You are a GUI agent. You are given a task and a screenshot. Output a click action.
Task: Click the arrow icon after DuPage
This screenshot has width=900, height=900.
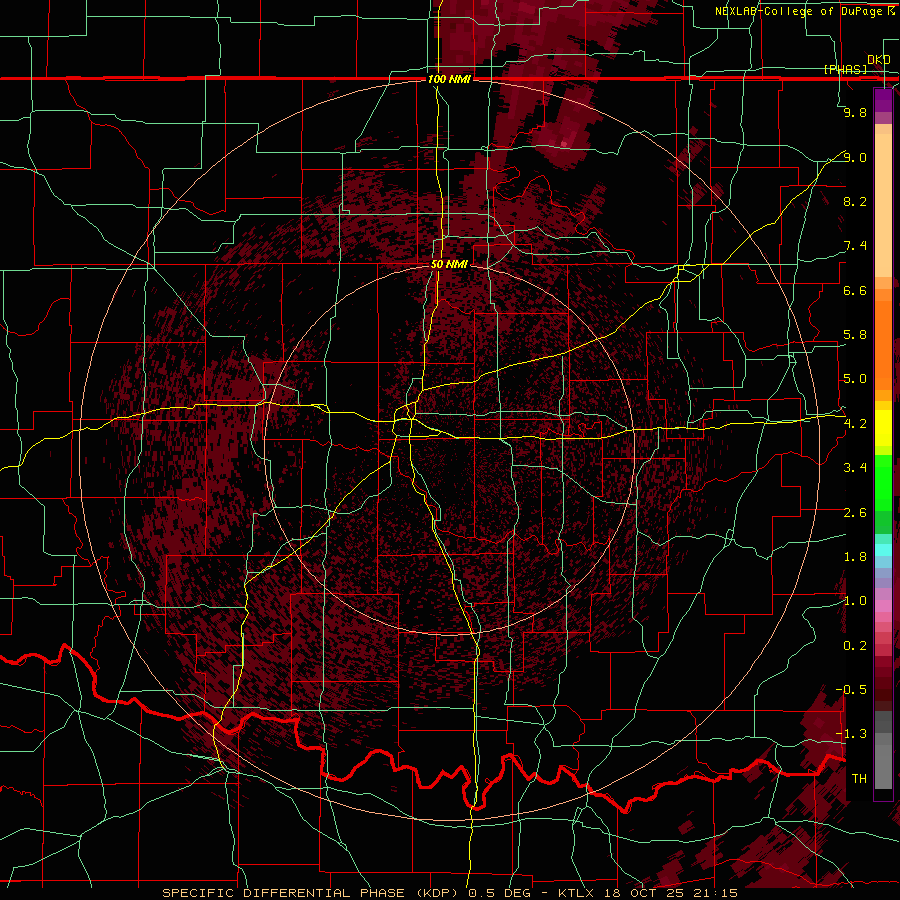pos(891,10)
